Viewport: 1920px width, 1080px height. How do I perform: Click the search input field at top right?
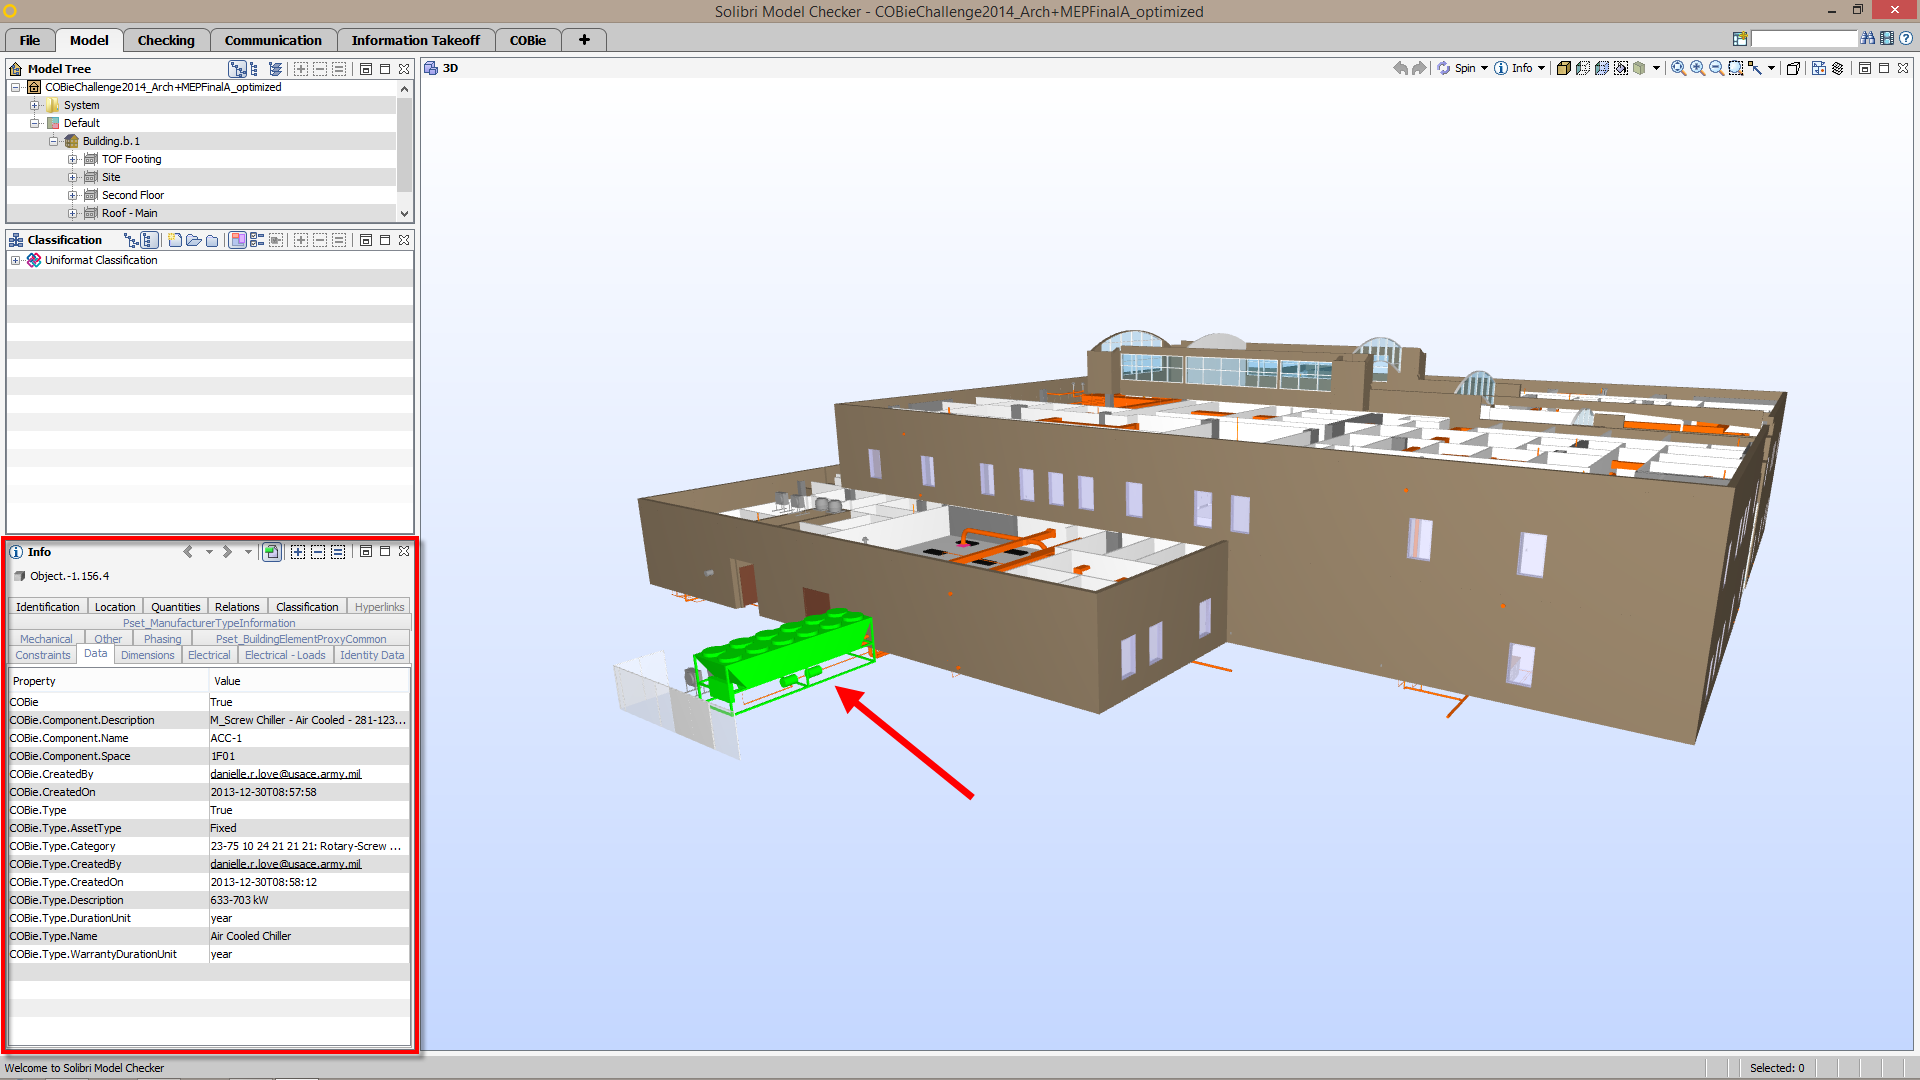(x=1803, y=38)
